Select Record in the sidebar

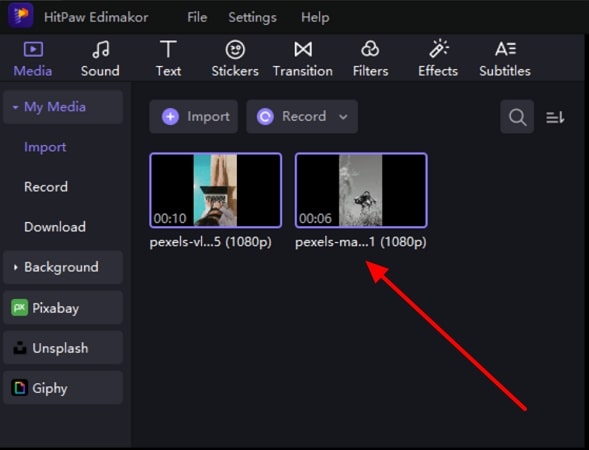click(x=46, y=187)
